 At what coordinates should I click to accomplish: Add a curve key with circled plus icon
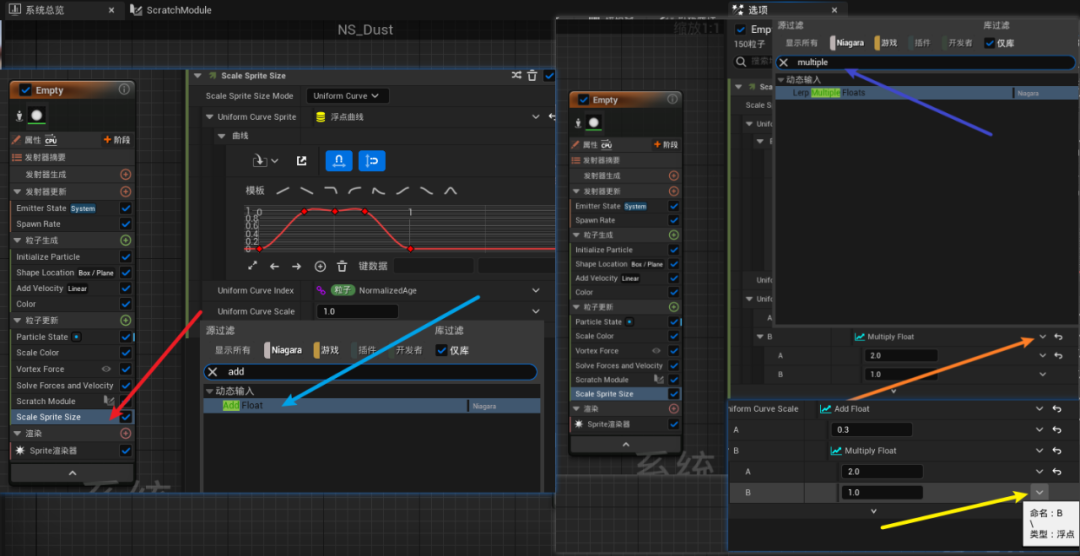(320, 266)
